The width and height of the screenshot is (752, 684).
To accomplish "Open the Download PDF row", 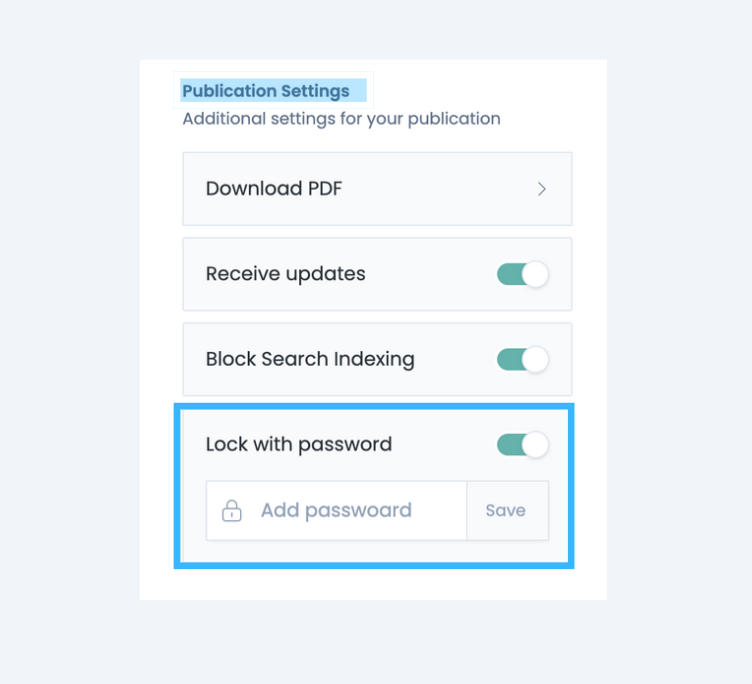I will [377, 189].
